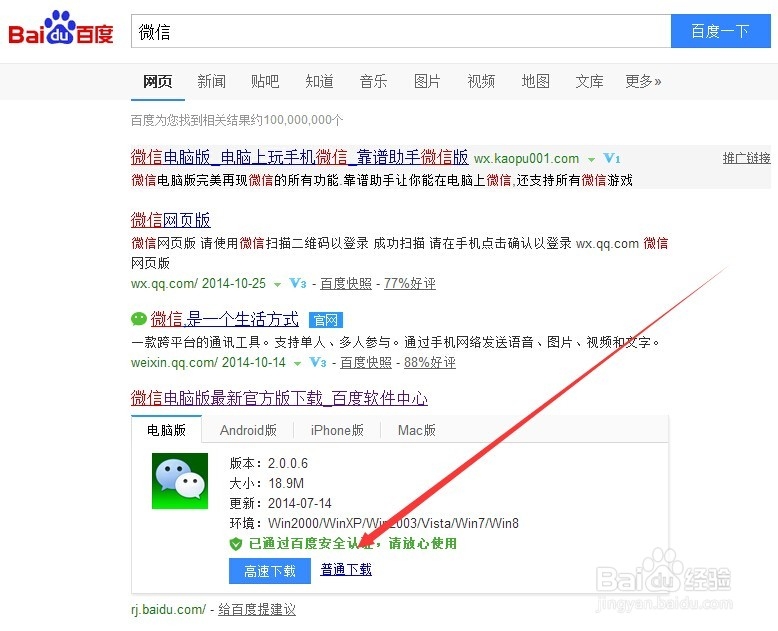778x631 pixels.
Task: Click the V3 badge on the wx.qq.com result
Action: [x=298, y=283]
